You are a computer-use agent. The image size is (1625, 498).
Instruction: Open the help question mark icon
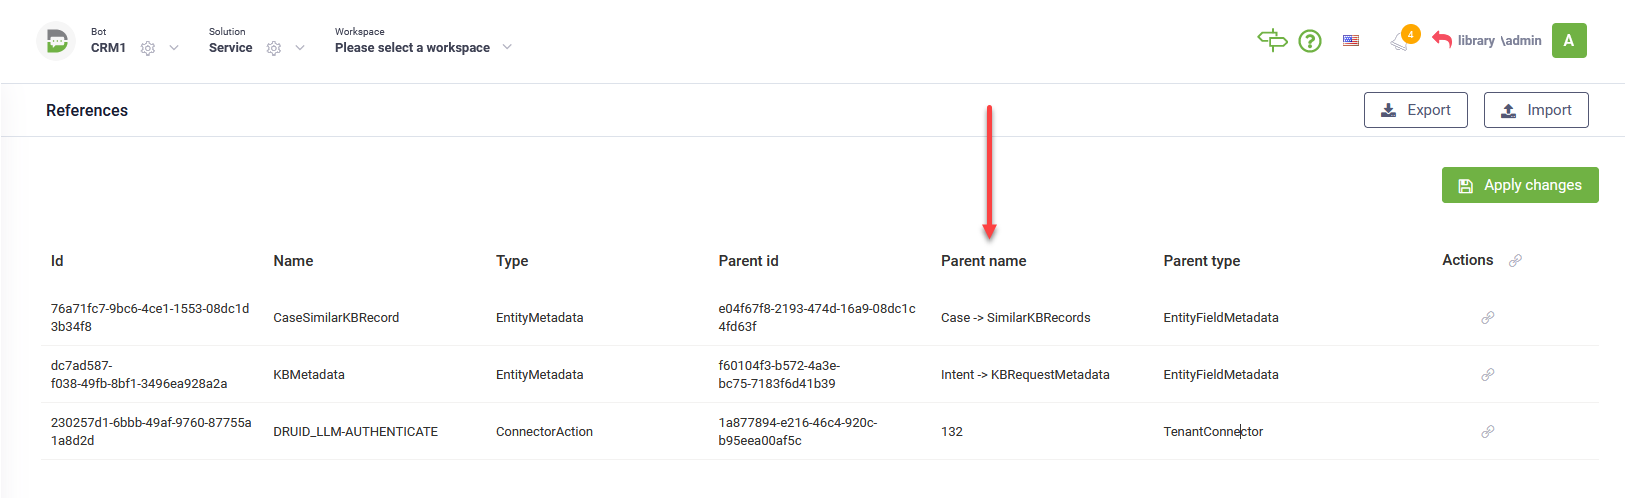[1310, 41]
